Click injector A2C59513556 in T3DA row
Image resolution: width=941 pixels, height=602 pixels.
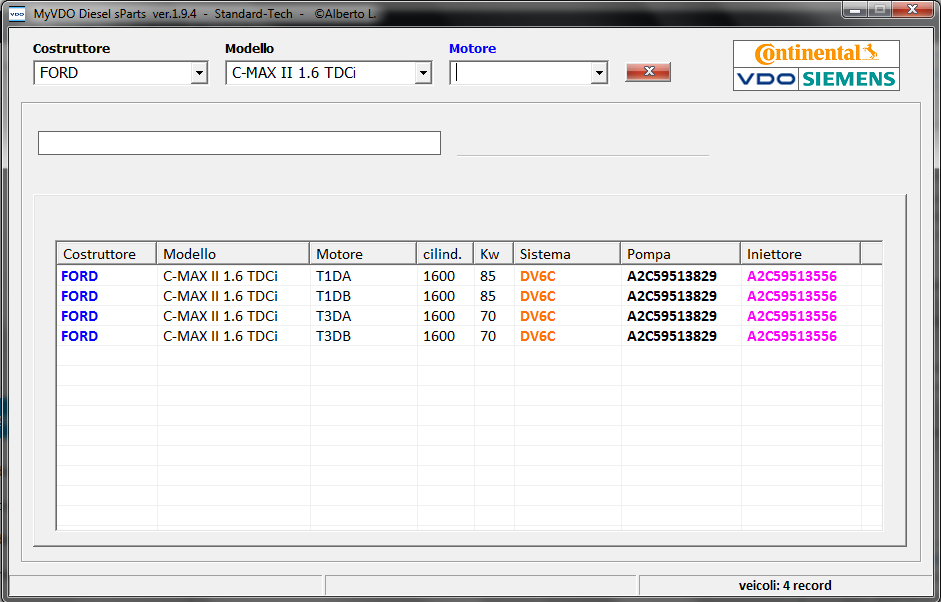click(x=792, y=316)
